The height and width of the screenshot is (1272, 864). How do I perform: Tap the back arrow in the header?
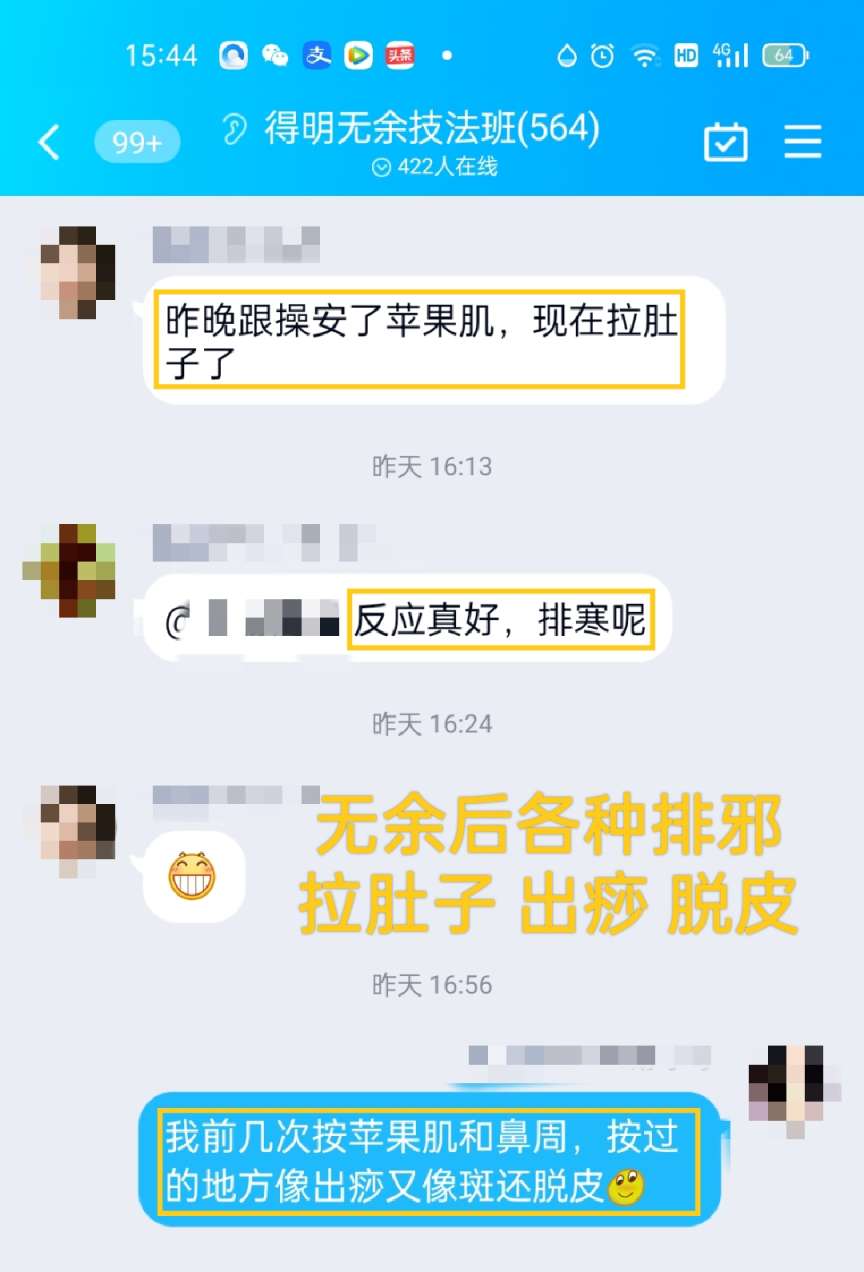48,143
